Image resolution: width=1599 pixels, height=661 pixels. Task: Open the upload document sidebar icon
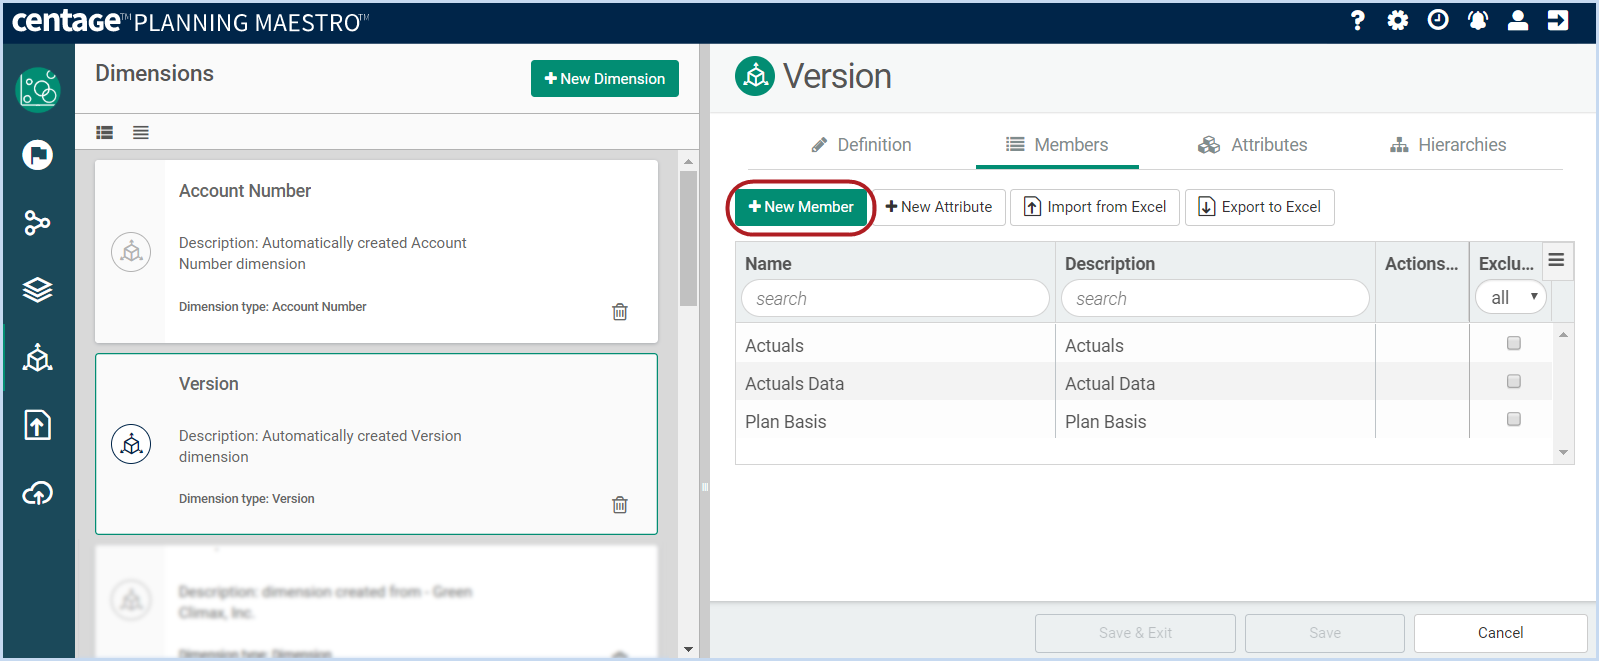38,425
